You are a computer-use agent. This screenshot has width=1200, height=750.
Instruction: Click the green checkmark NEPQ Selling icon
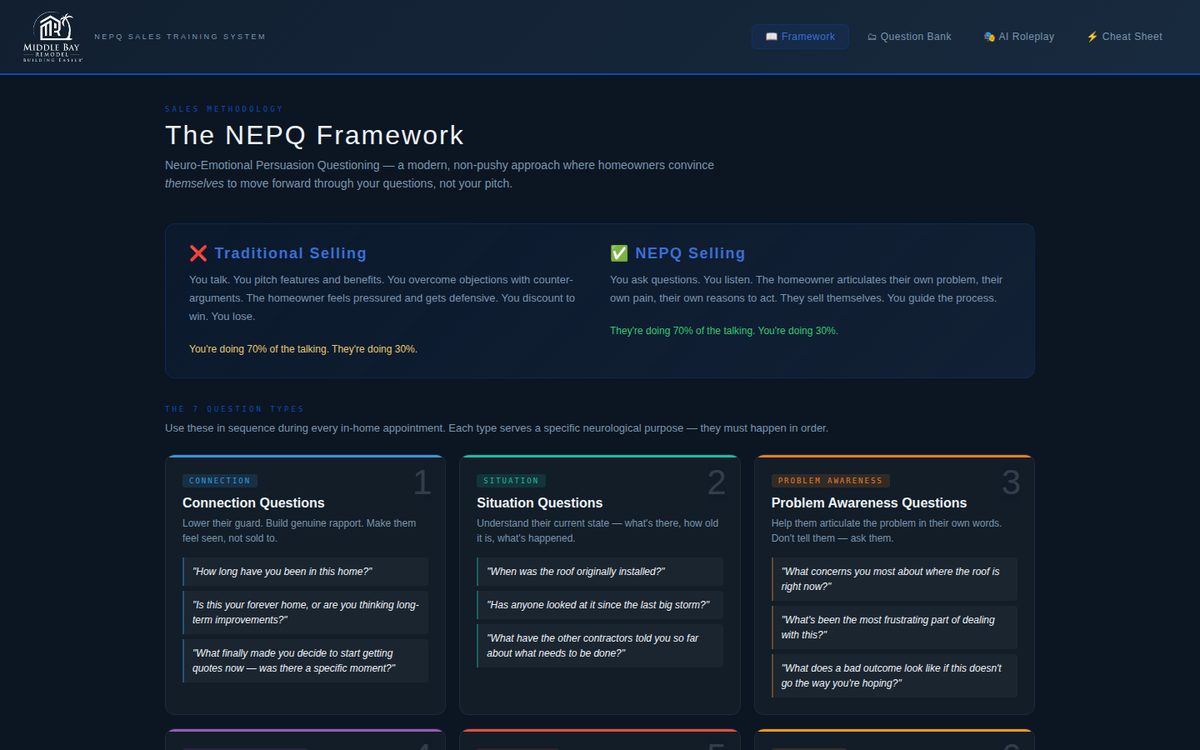[619, 254]
